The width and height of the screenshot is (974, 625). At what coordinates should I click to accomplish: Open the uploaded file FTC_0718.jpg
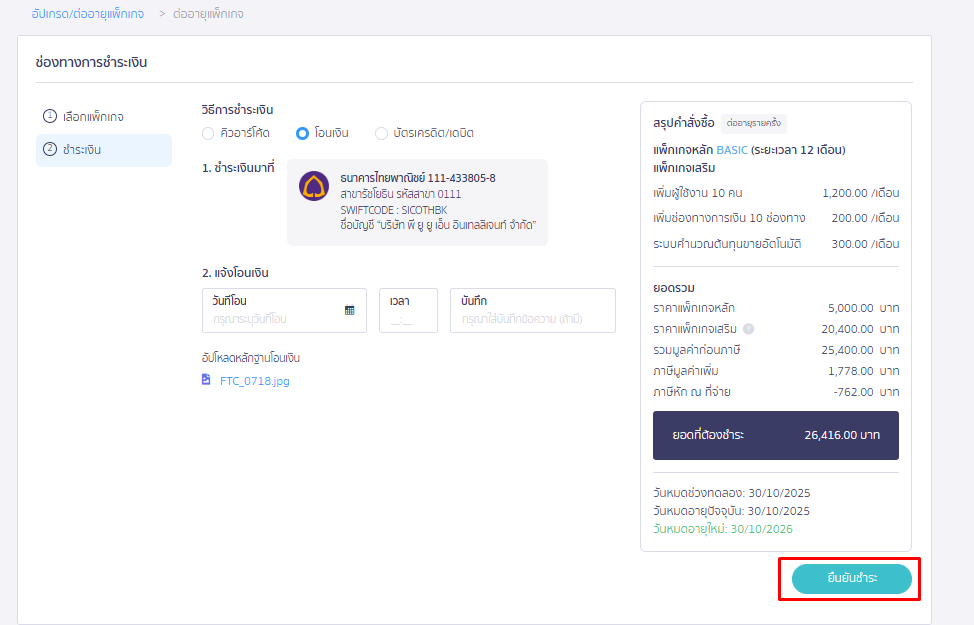tap(254, 381)
